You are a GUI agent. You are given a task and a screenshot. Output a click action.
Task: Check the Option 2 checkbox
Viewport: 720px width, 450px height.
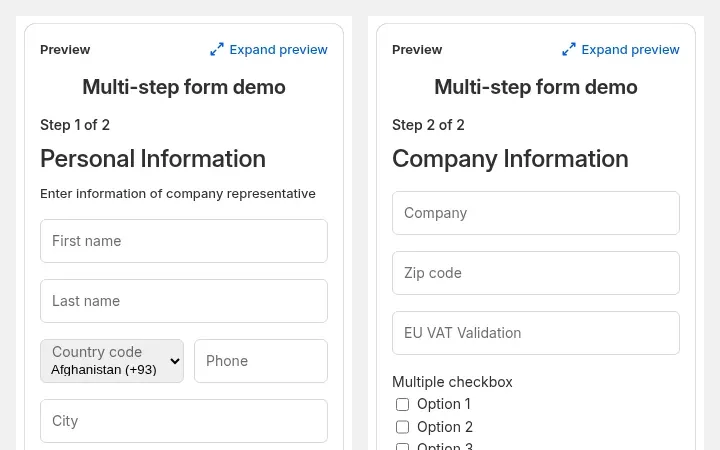[x=402, y=427]
